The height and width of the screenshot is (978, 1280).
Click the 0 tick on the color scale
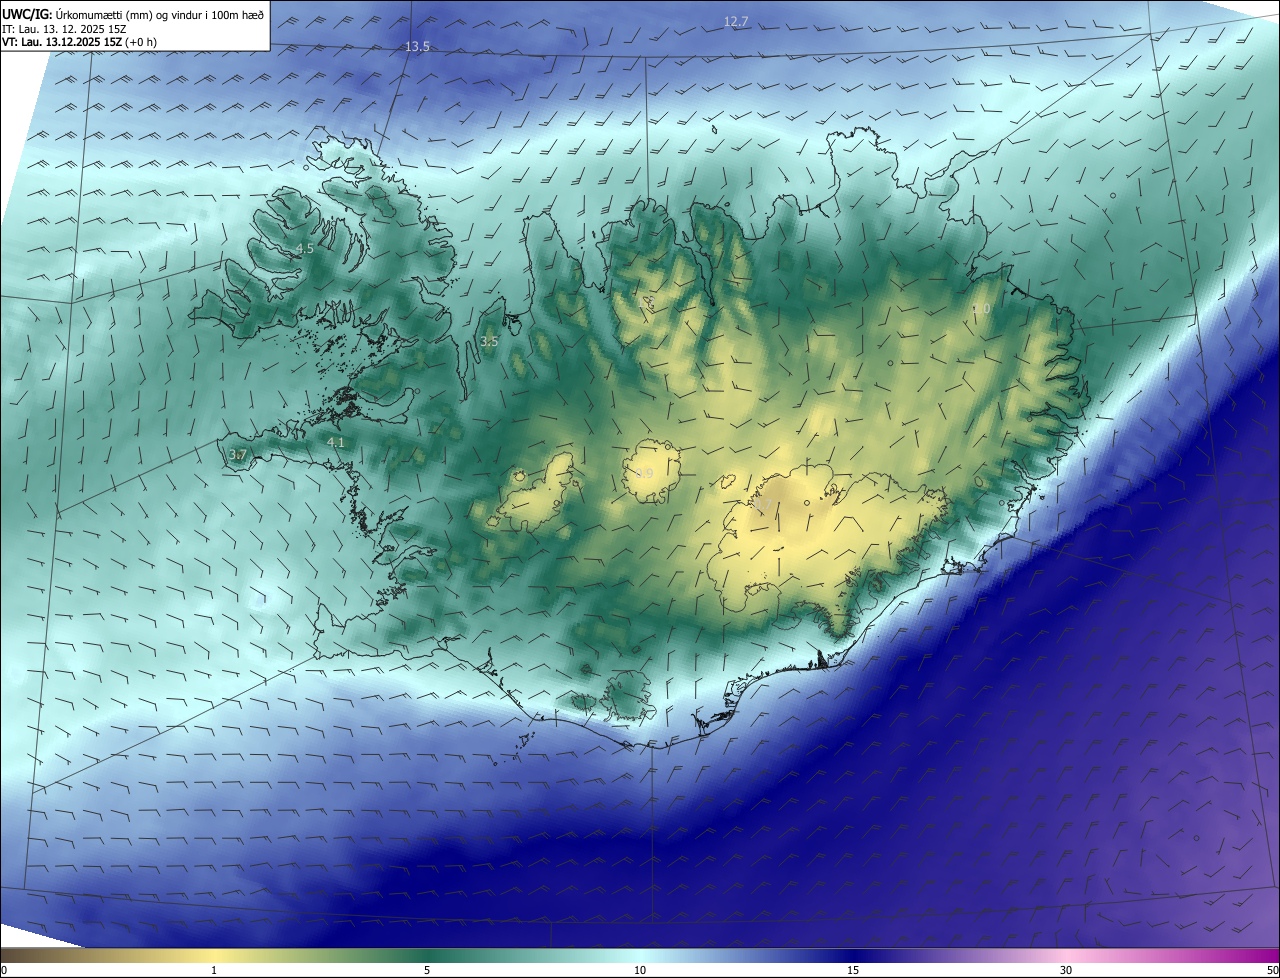(x=4, y=970)
